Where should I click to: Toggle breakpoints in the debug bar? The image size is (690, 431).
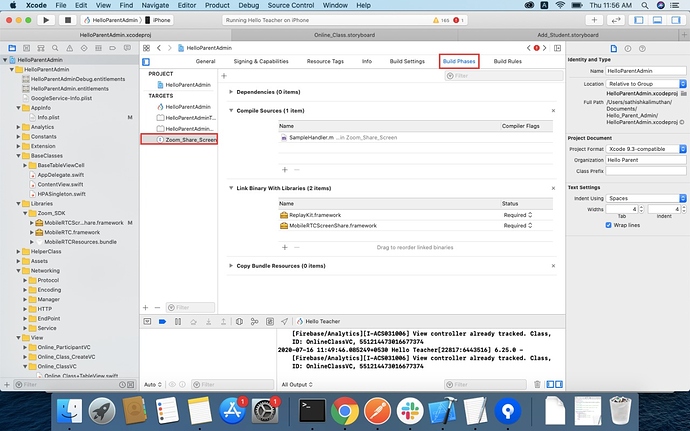point(162,321)
